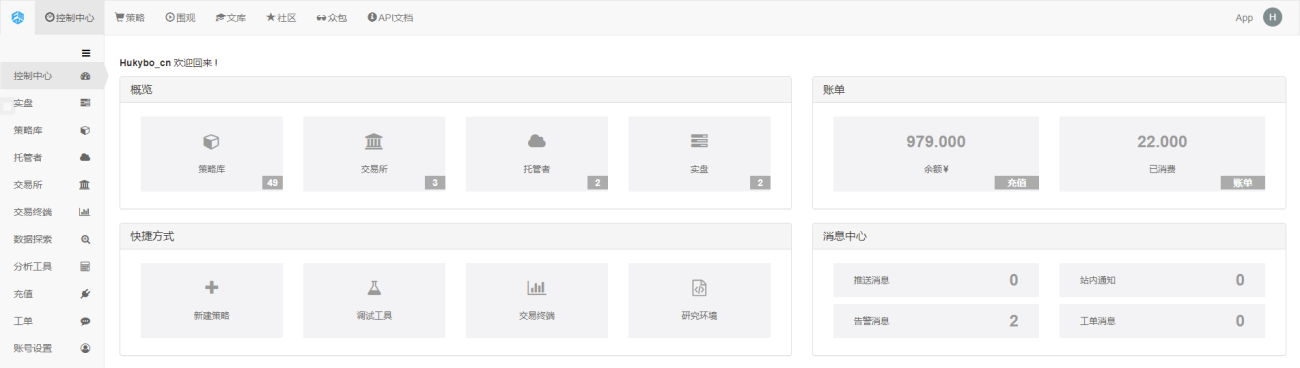Click chat icon beside sidebar 工单
Viewport: 1300px width, 368px height.
(86, 321)
